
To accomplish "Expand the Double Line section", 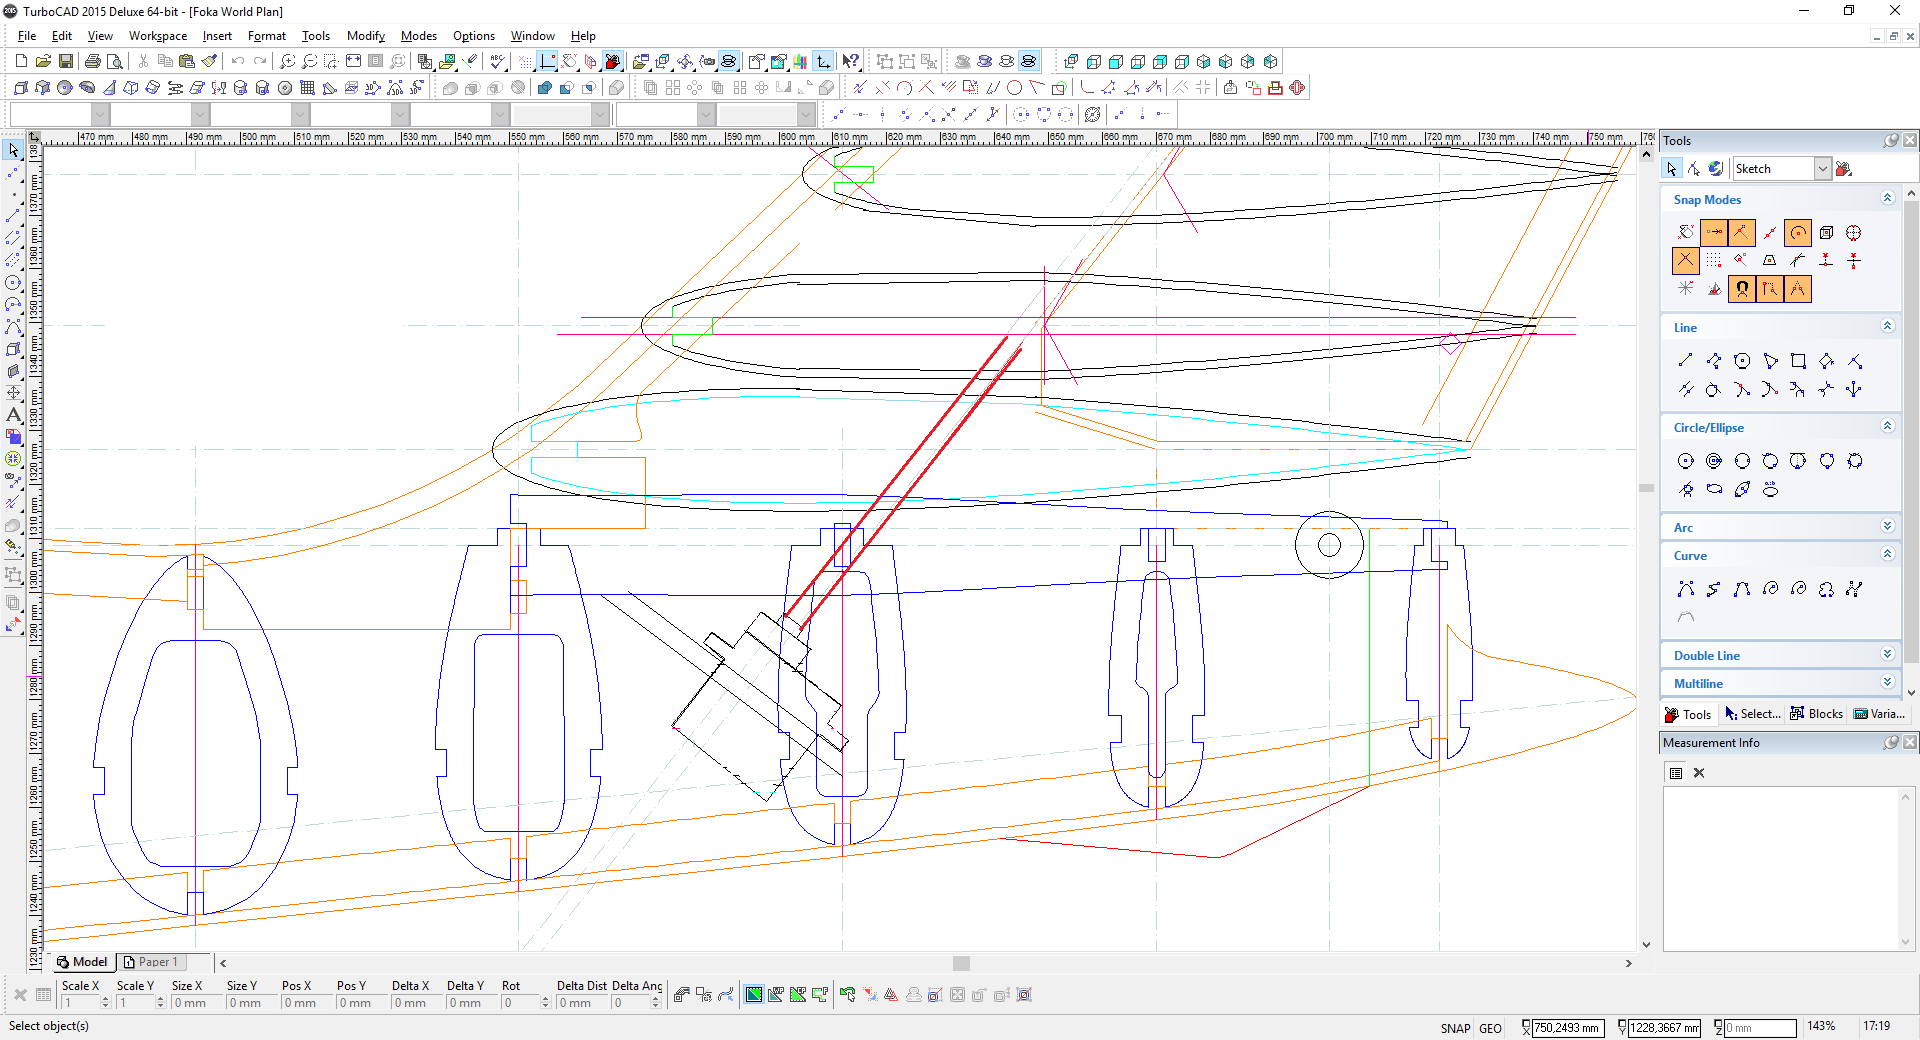I will [1887, 655].
